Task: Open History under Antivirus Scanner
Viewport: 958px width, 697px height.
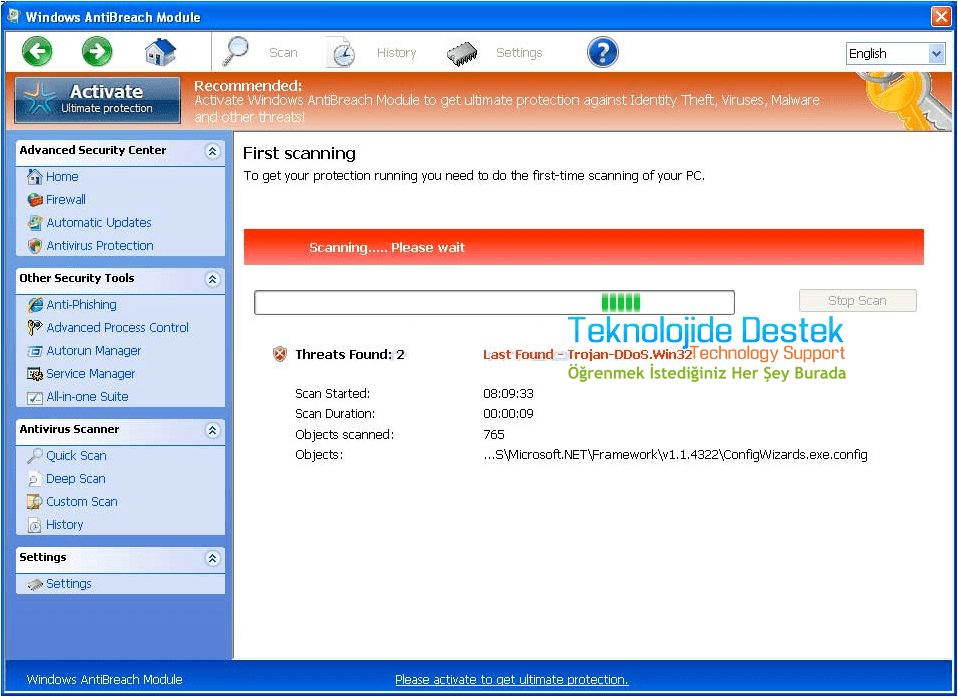Action: click(x=65, y=525)
